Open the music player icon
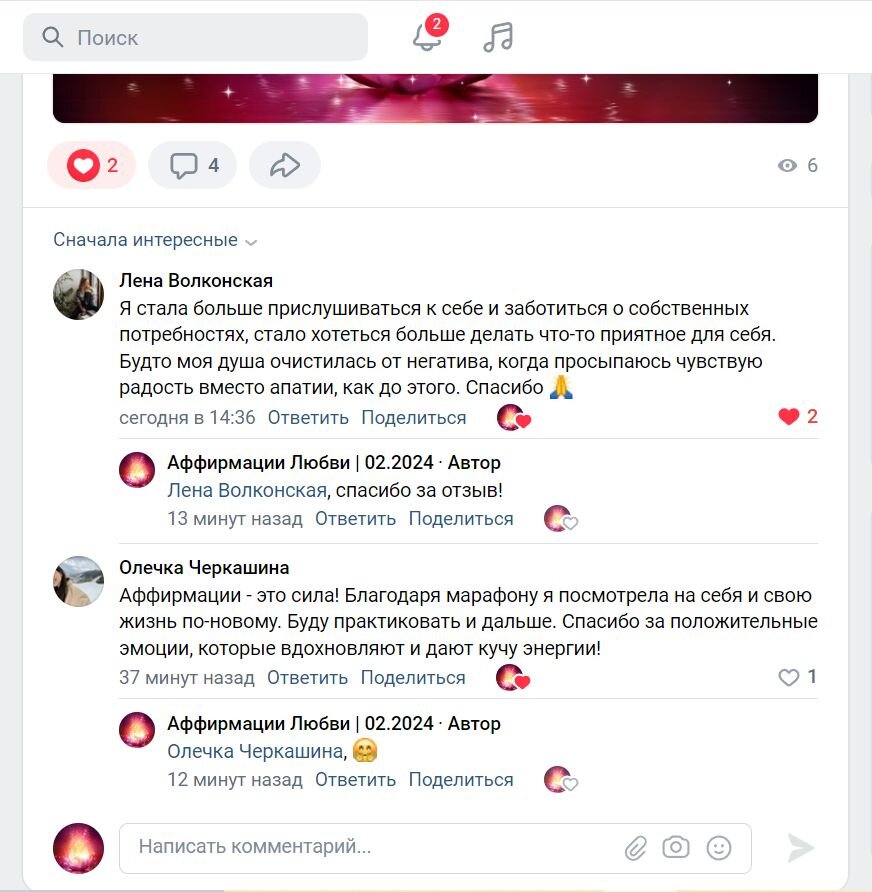The image size is (872, 892). click(498, 38)
